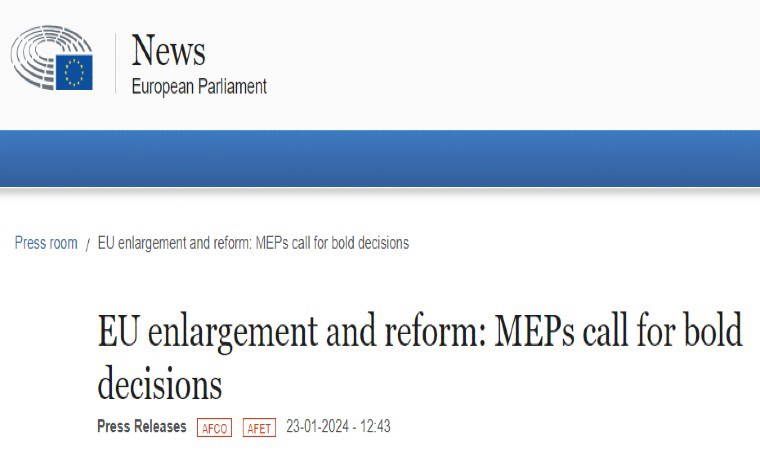Click the vertical divider beside the logo

[x=114, y=64]
